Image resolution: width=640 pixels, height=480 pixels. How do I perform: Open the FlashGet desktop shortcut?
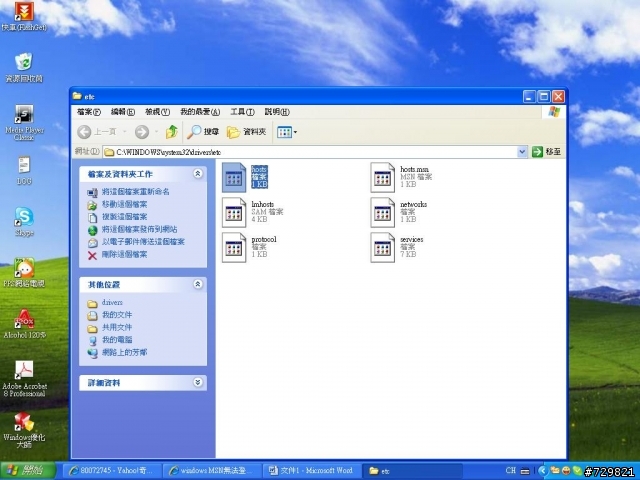point(24,16)
